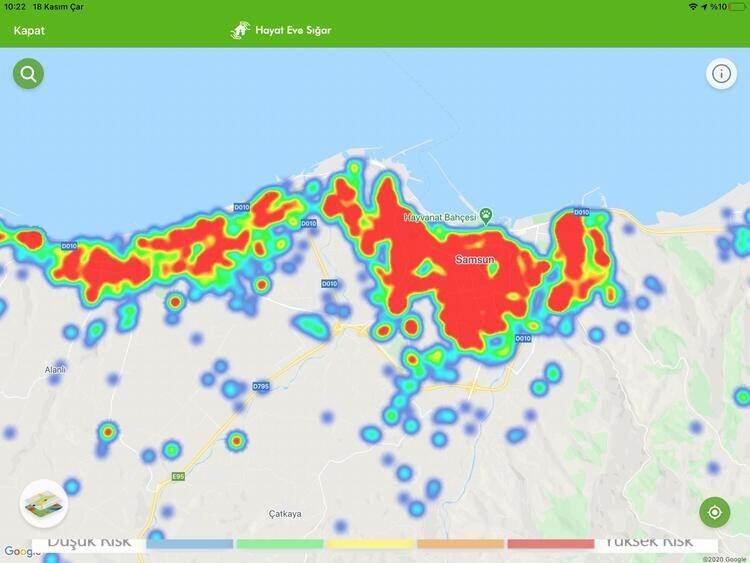
Task: Select the orange legend color bar
Action: tap(460, 544)
